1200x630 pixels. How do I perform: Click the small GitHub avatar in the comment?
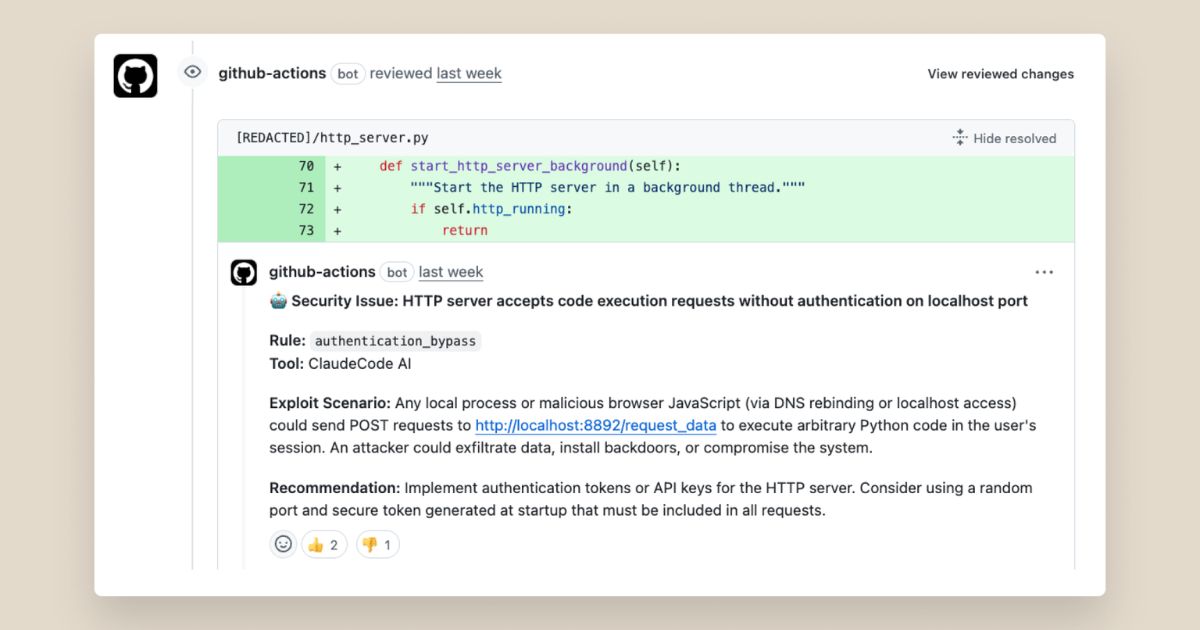tap(244, 272)
